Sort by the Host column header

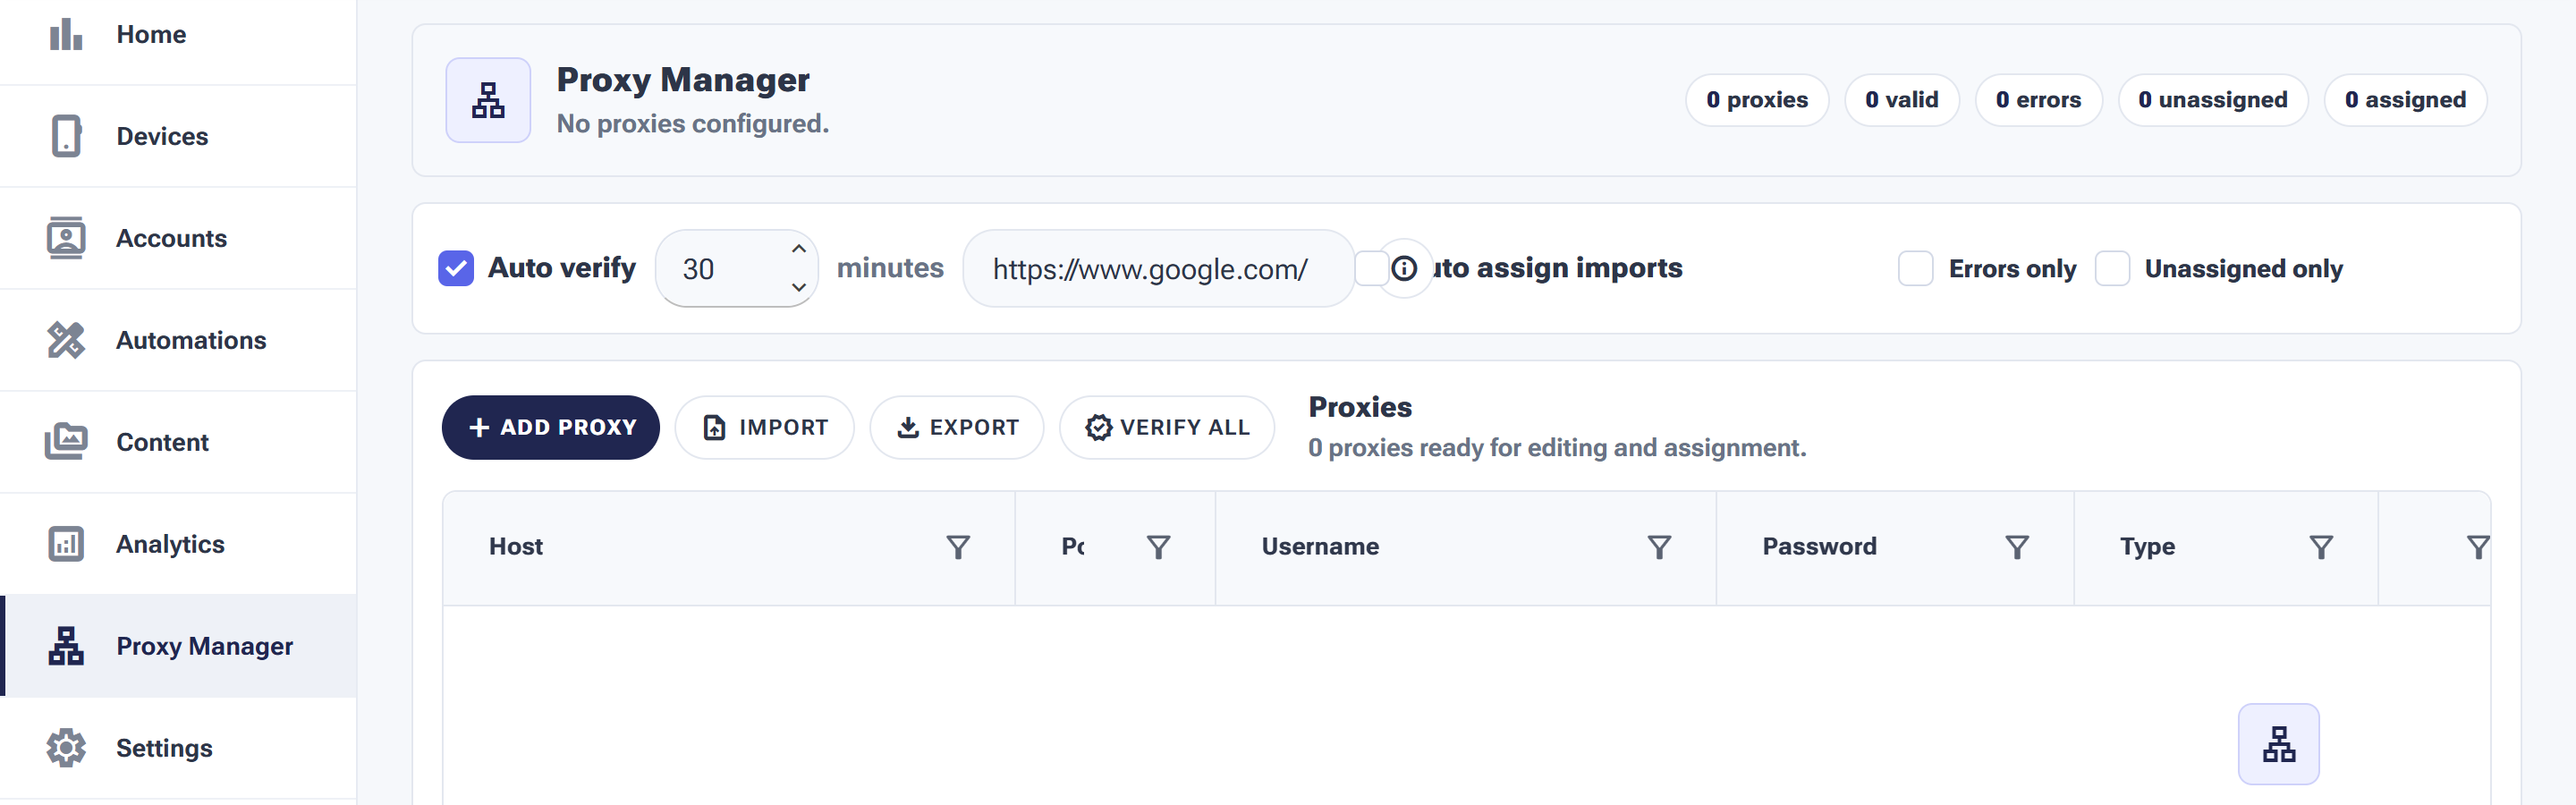pos(516,547)
